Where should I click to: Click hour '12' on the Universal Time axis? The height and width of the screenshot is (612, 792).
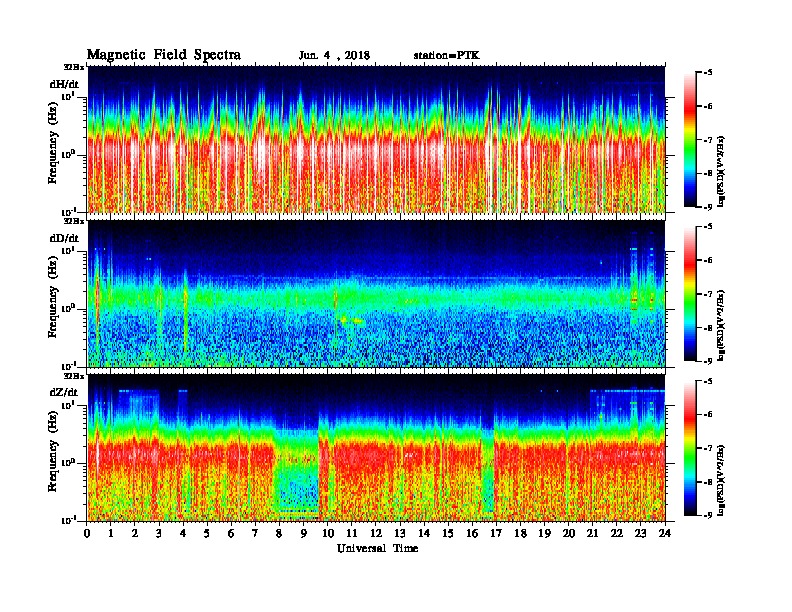376,534
